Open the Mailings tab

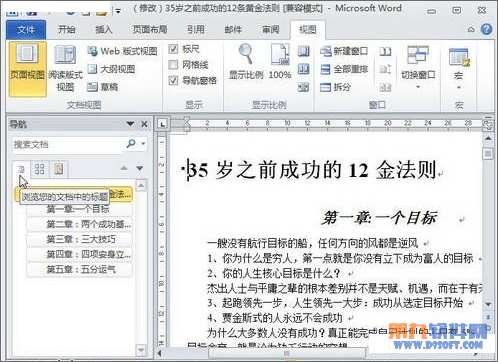[x=233, y=30]
